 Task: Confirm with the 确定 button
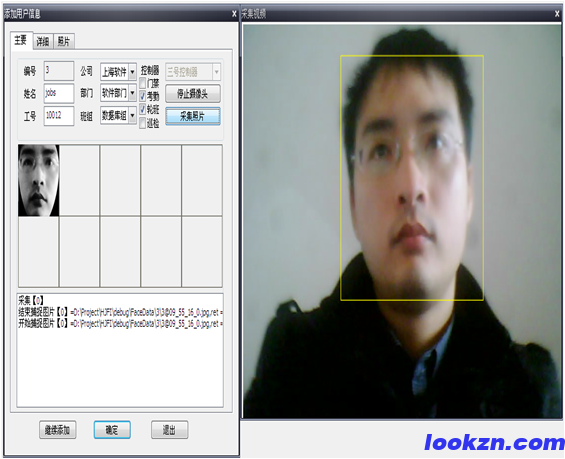(112, 429)
